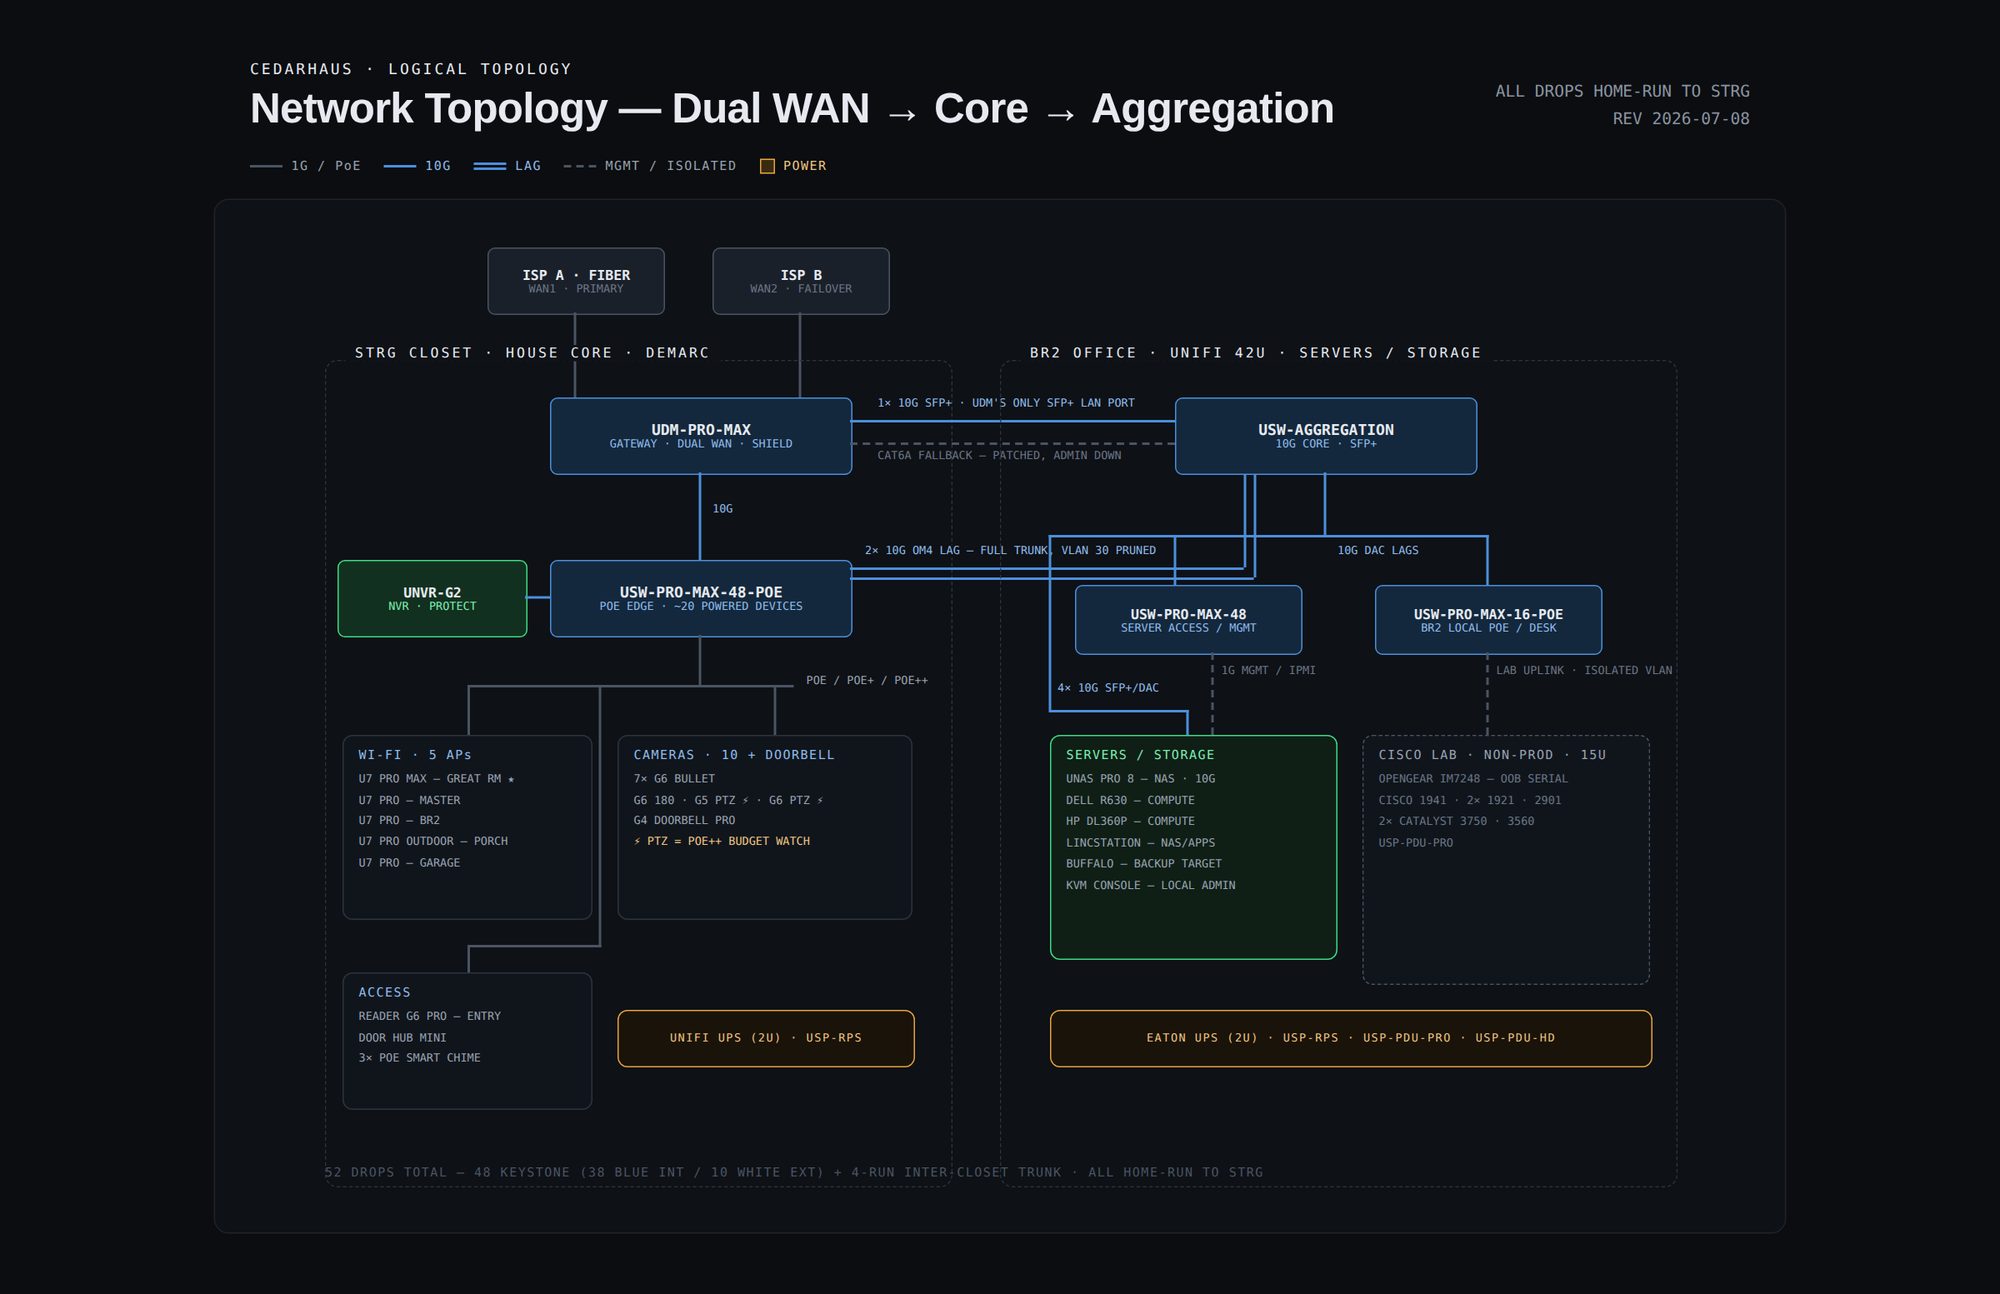2000x1294 pixels.
Task: Click the UNVR-G2 NVR Protect box
Action: click(x=432, y=599)
